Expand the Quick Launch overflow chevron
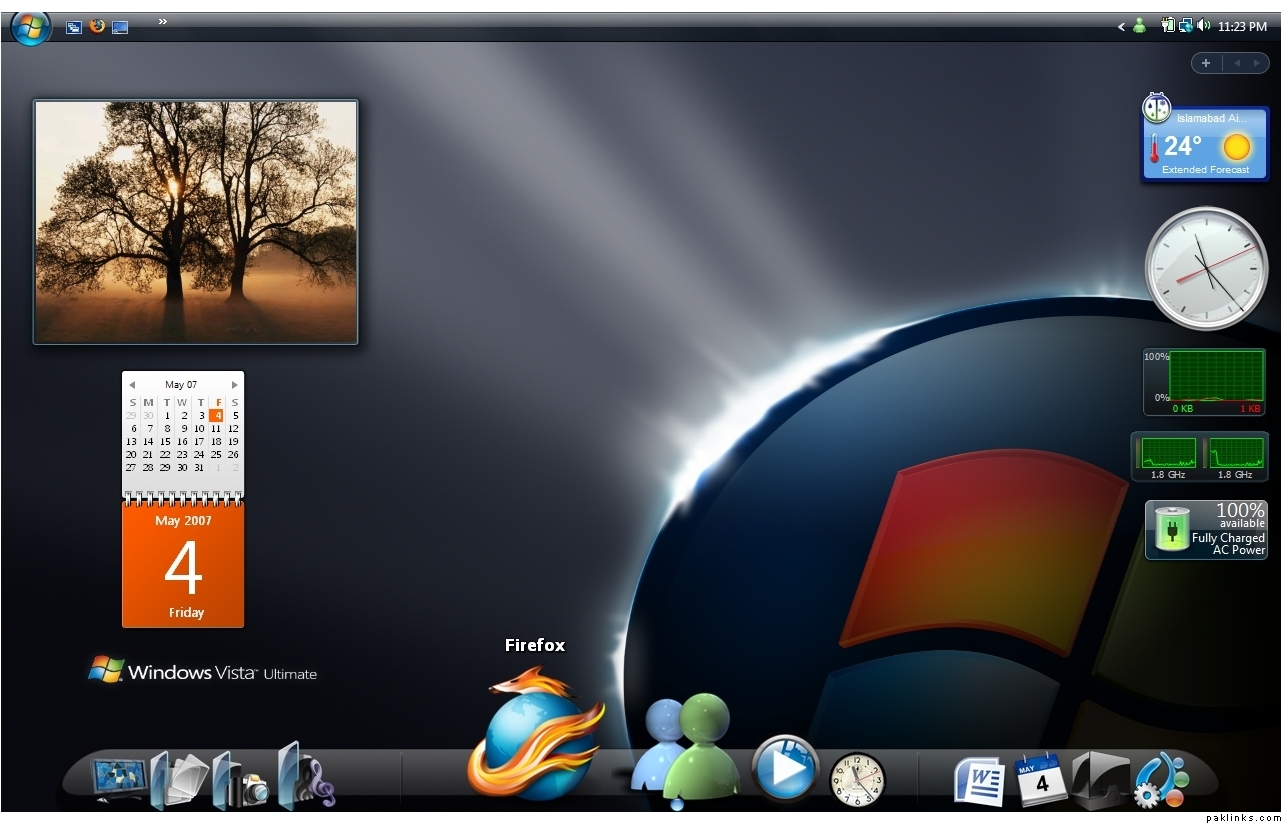 (162, 22)
